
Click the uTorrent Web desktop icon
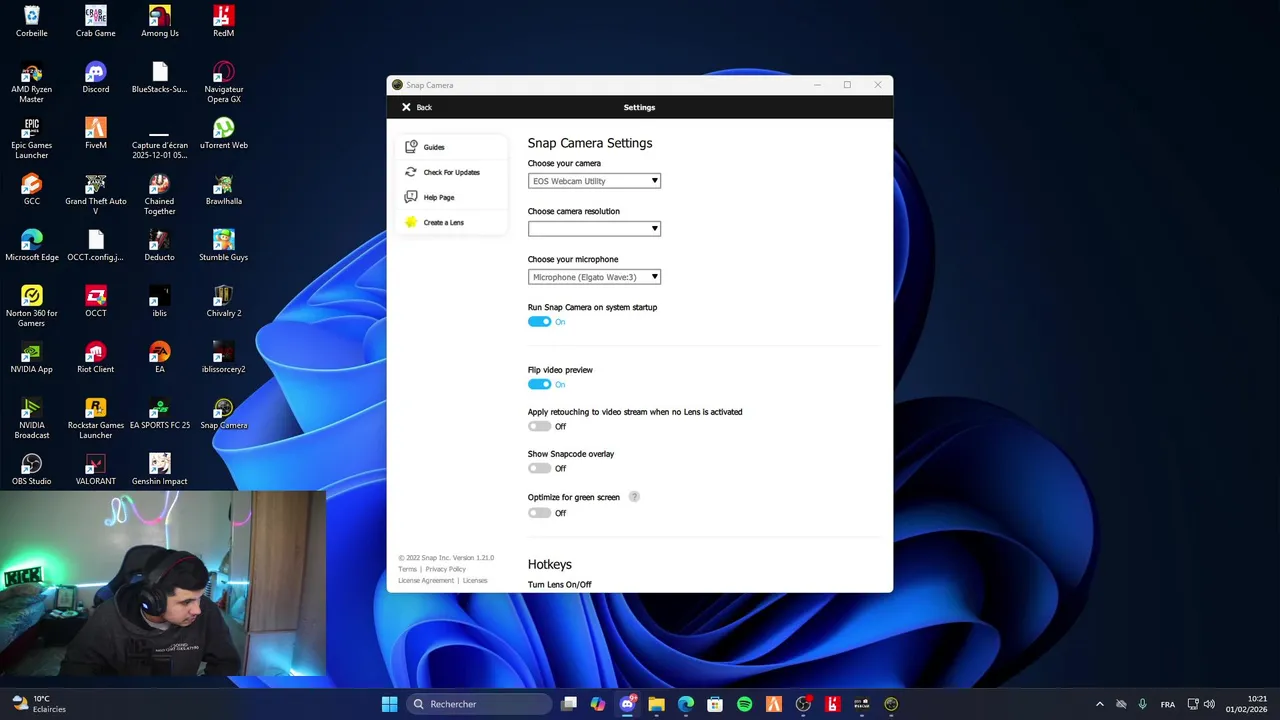point(224,134)
